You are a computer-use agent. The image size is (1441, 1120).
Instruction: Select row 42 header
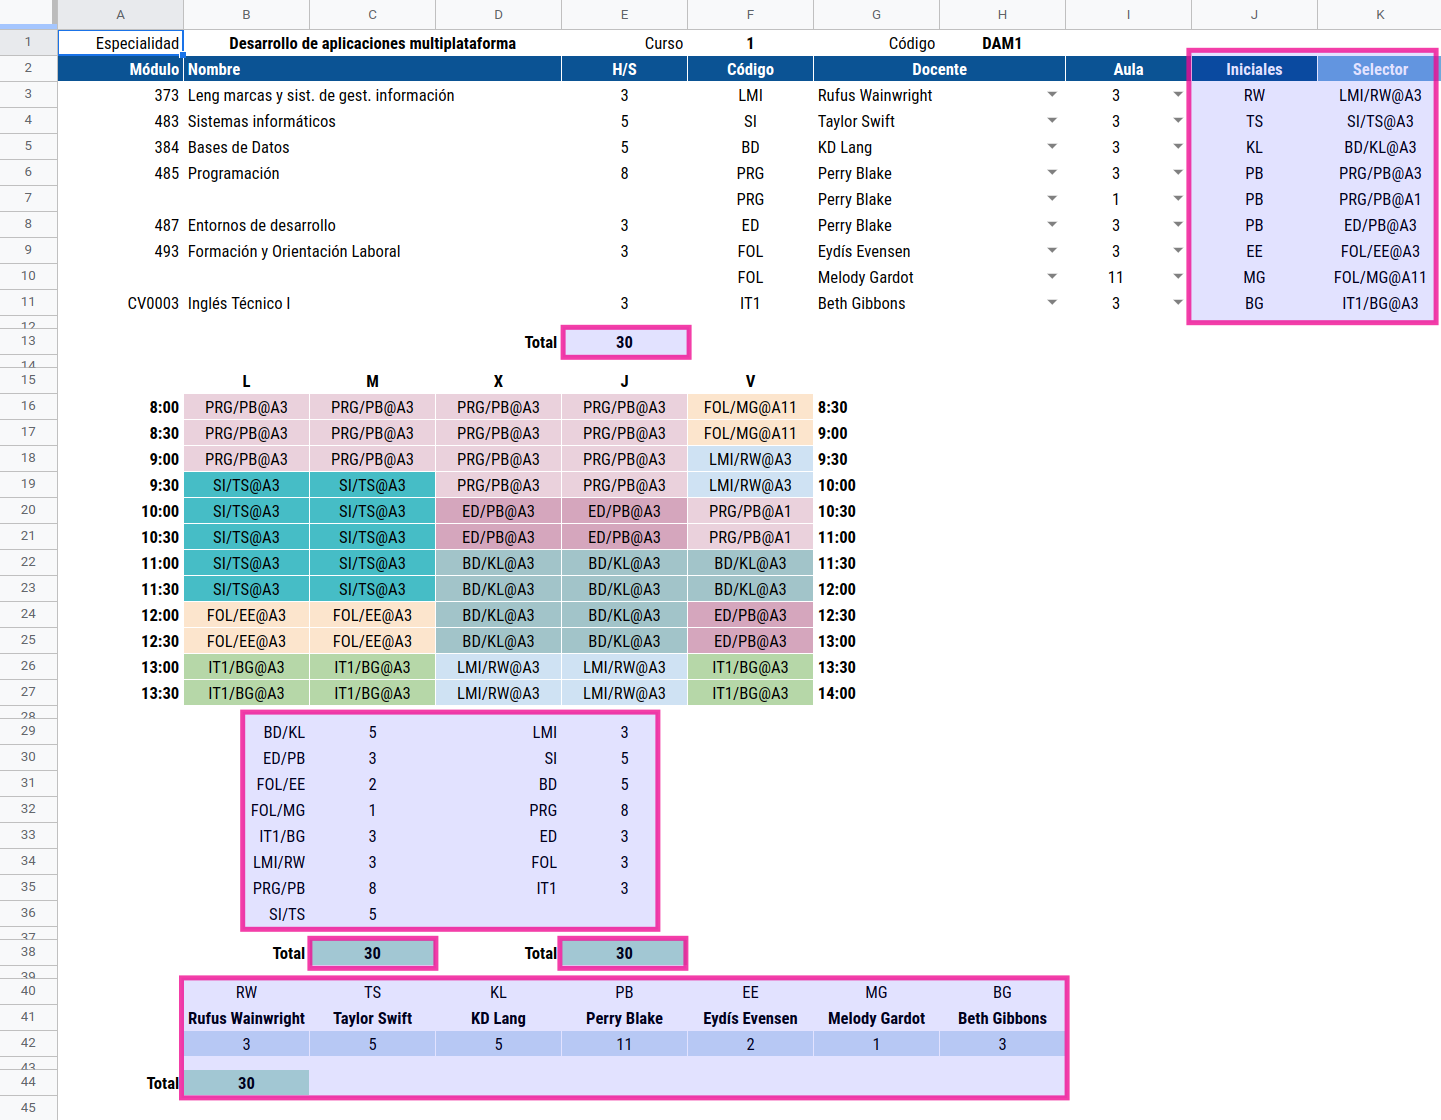pyautogui.click(x=28, y=1043)
